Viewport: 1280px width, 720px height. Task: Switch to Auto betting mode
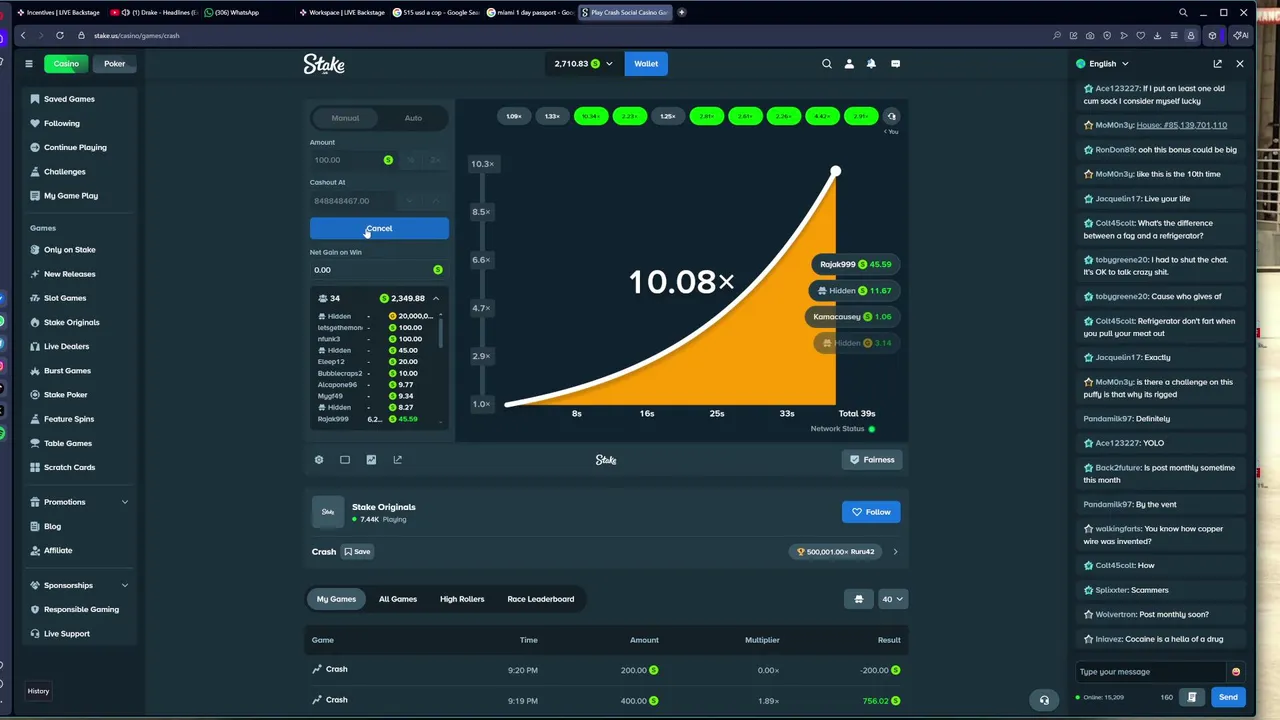tap(413, 118)
